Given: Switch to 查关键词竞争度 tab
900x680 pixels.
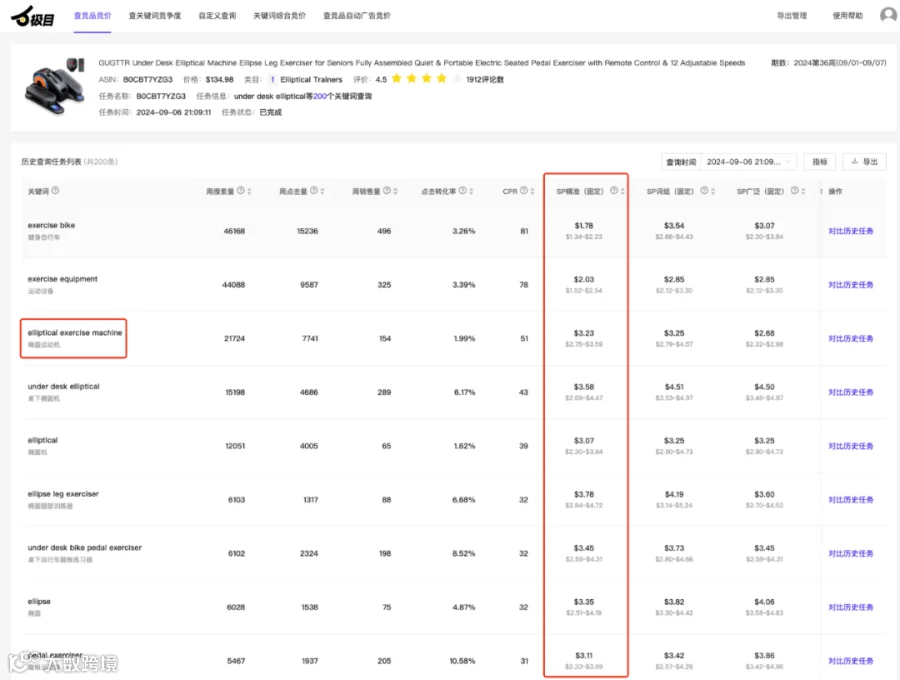Looking at the screenshot, I should (x=154, y=15).
